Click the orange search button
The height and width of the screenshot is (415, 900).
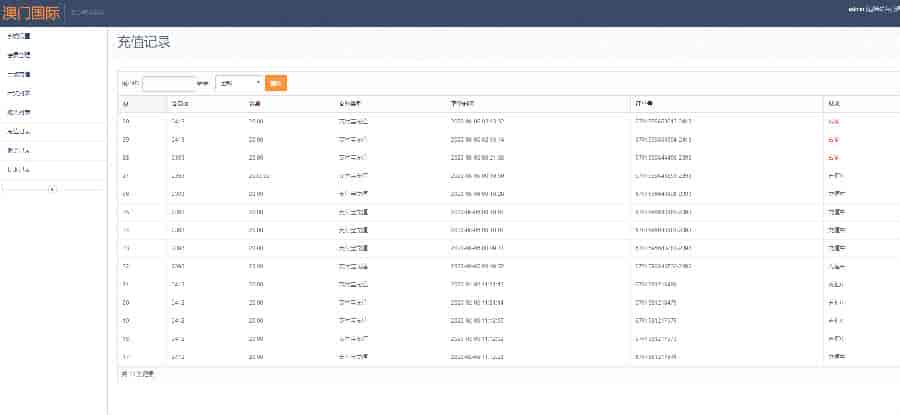[276, 83]
